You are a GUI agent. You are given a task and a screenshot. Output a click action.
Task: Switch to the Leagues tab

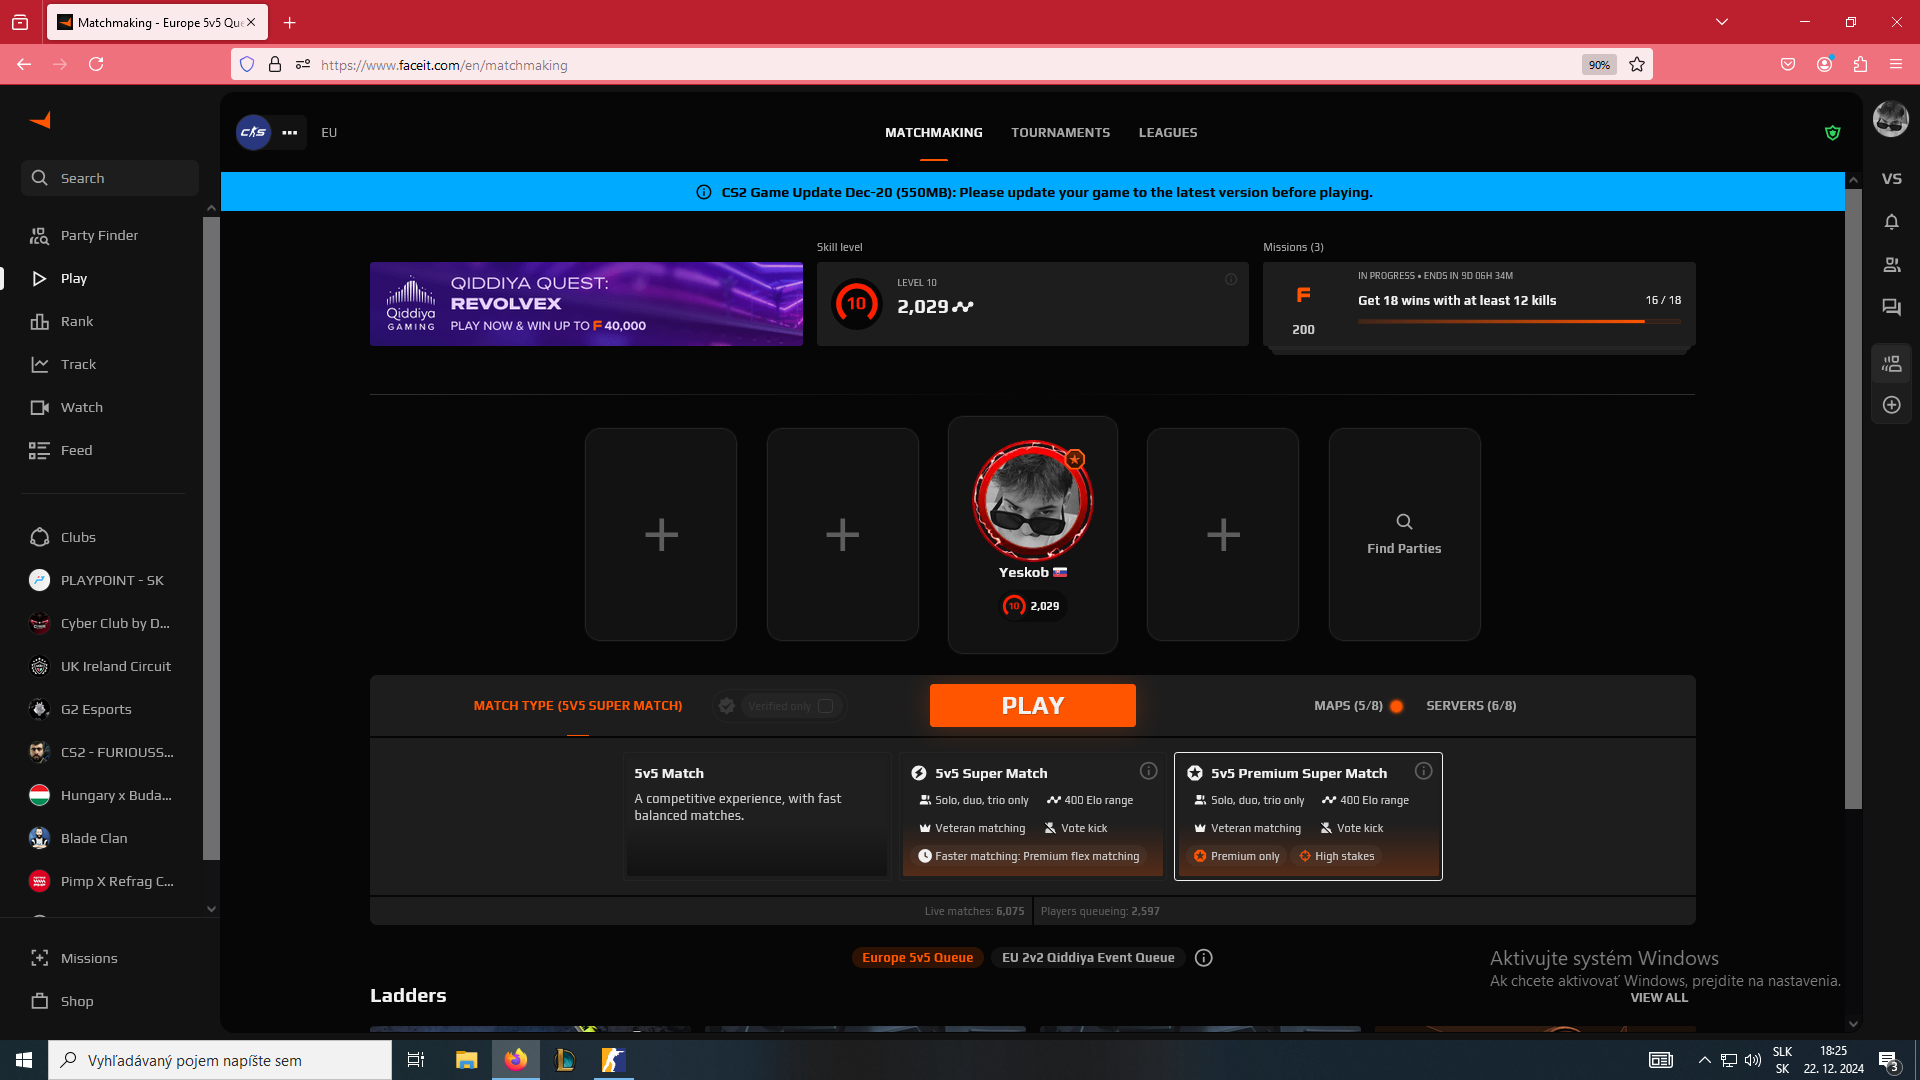[1167, 133]
